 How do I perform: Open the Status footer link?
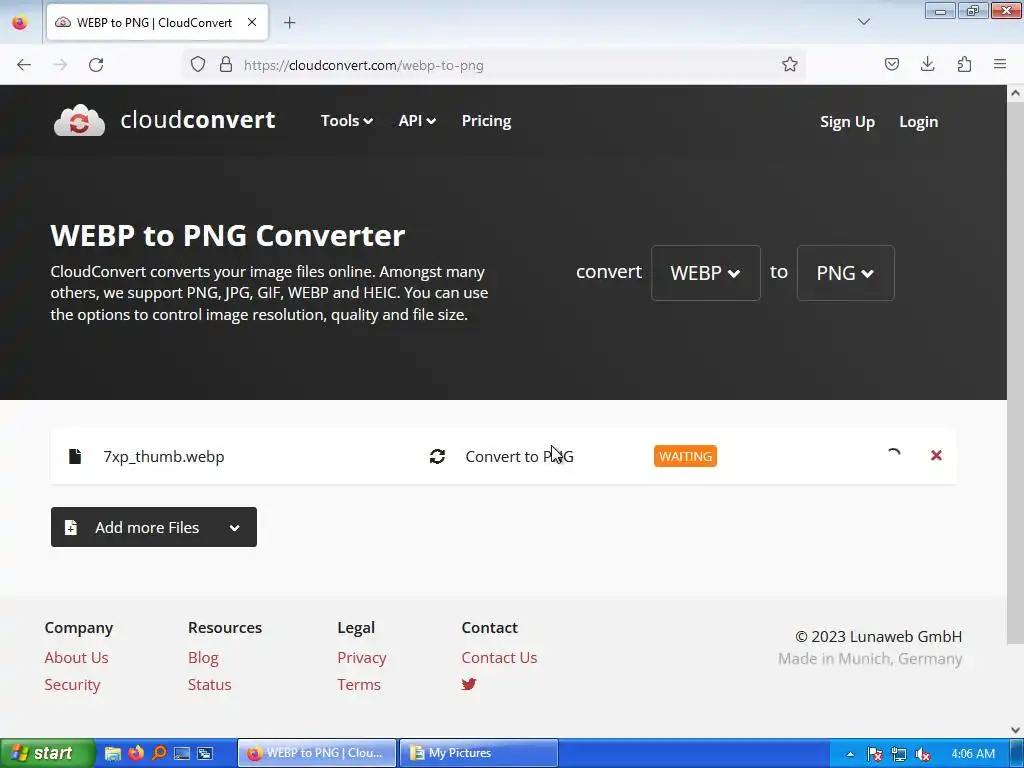pos(210,684)
